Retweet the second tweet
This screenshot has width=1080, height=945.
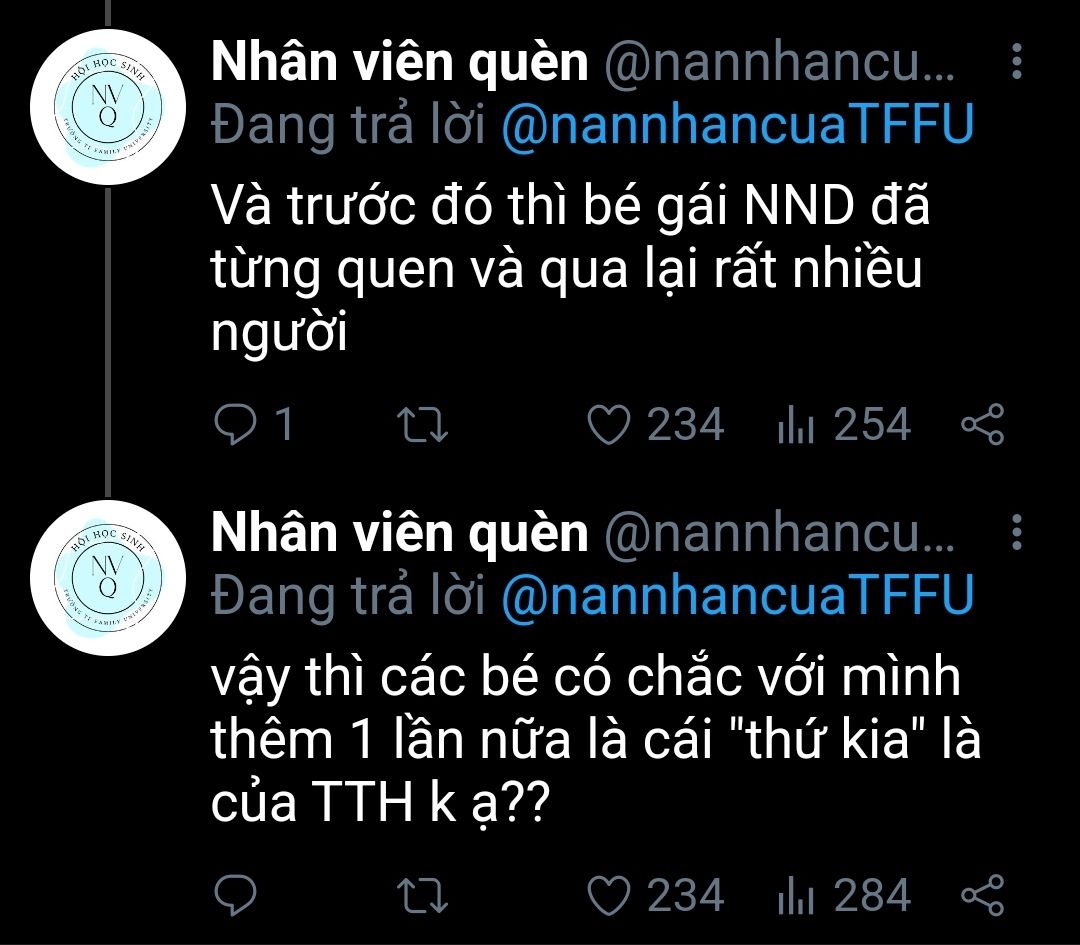423,895
